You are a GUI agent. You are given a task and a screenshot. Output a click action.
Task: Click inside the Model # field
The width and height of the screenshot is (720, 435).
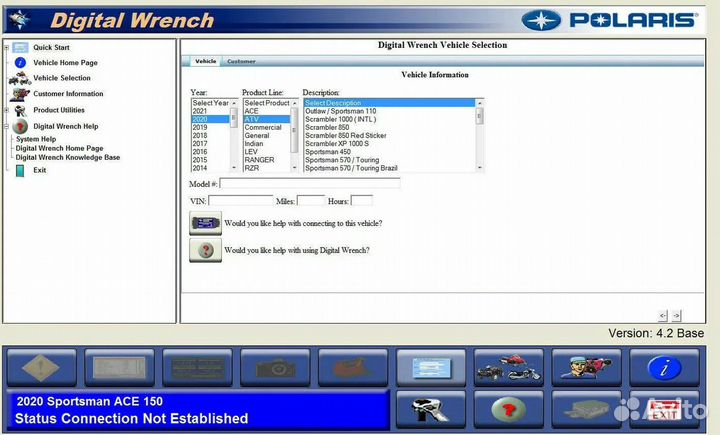[309, 184]
